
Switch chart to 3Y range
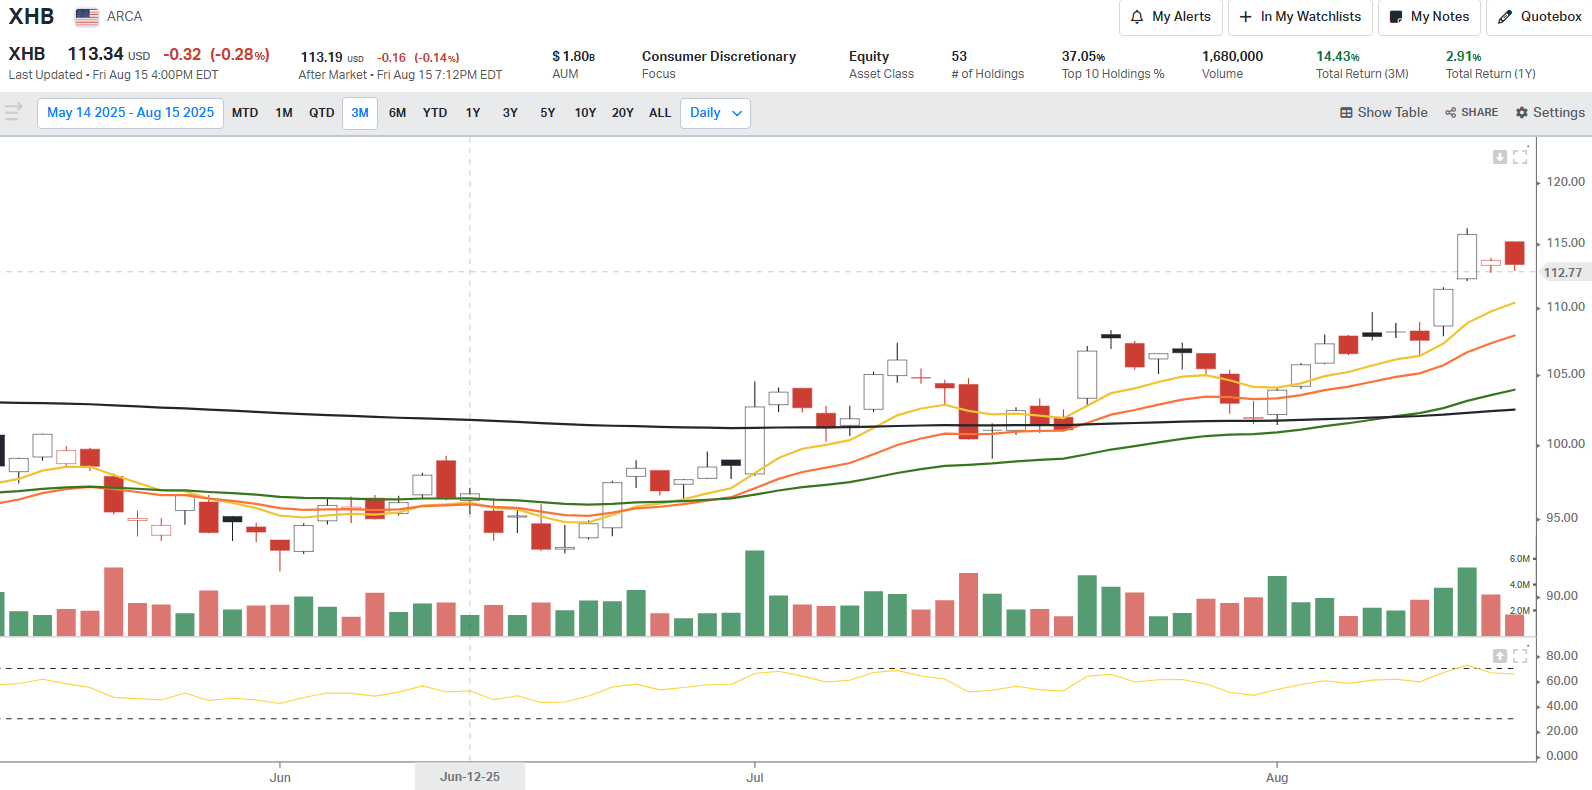(x=510, y=113)
